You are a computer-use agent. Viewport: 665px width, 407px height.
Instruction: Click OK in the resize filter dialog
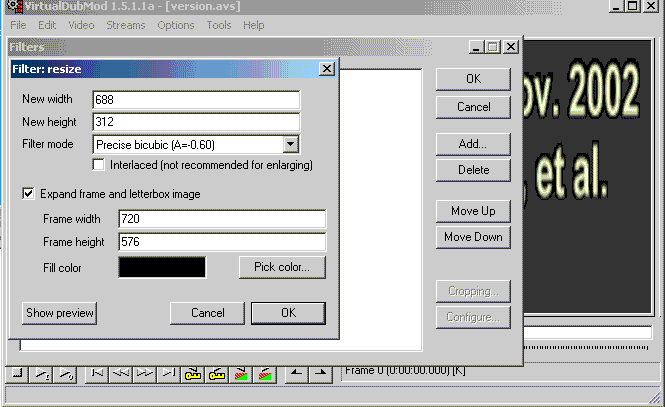288,313
